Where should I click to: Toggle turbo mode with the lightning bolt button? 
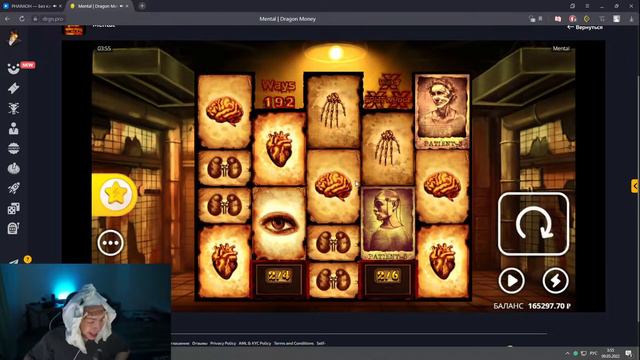[x=555, y=280]
